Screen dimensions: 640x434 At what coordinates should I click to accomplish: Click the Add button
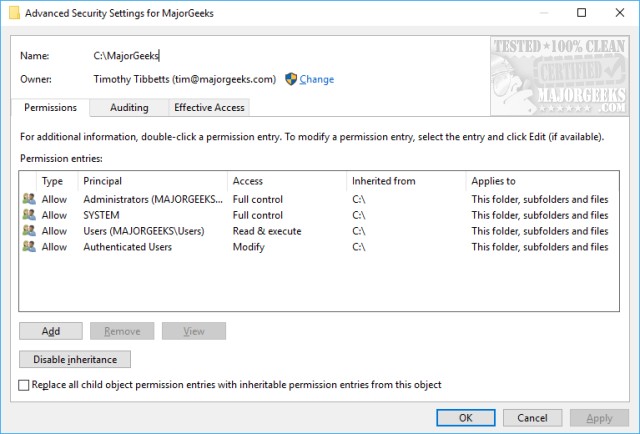51,331
